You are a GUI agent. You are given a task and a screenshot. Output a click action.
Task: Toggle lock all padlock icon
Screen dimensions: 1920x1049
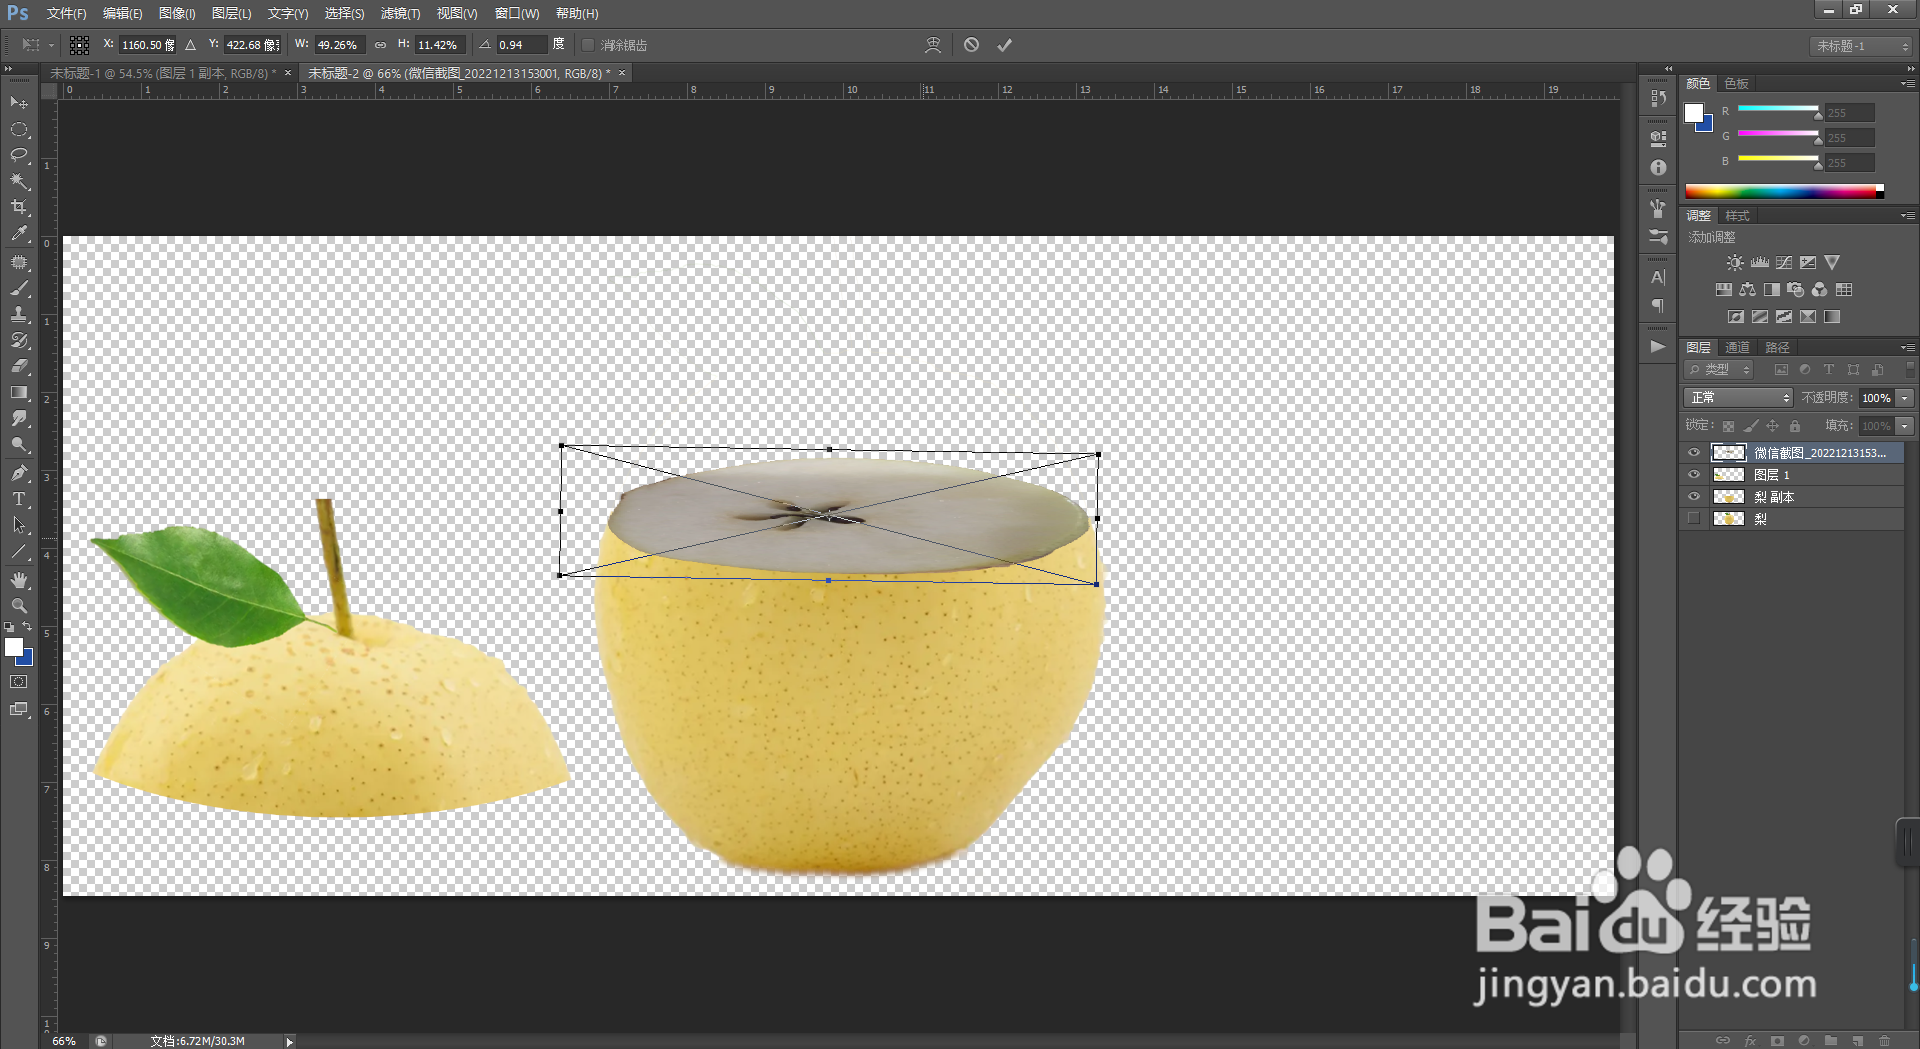(1795, 426)
